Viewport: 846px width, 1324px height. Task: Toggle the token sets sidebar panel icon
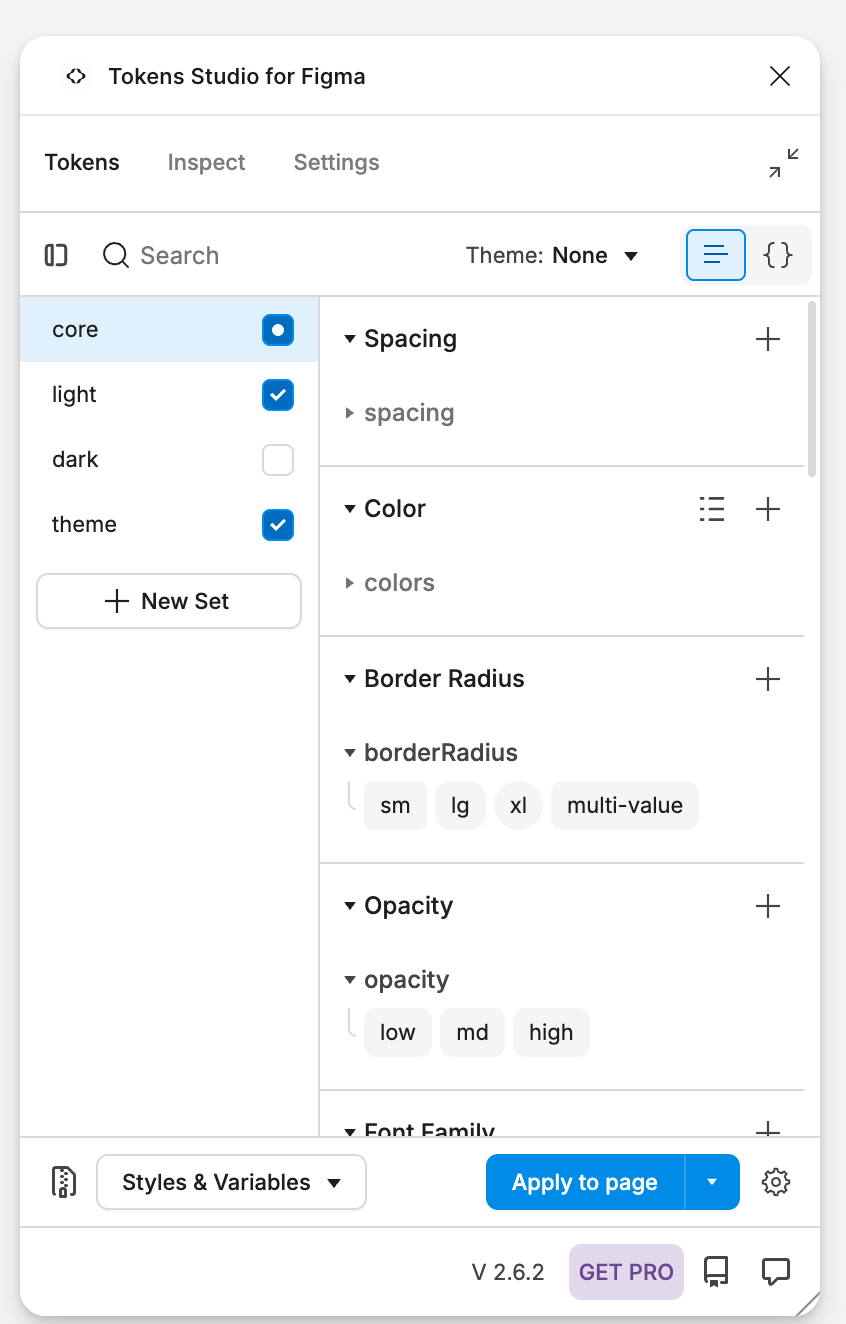(56, 256)
